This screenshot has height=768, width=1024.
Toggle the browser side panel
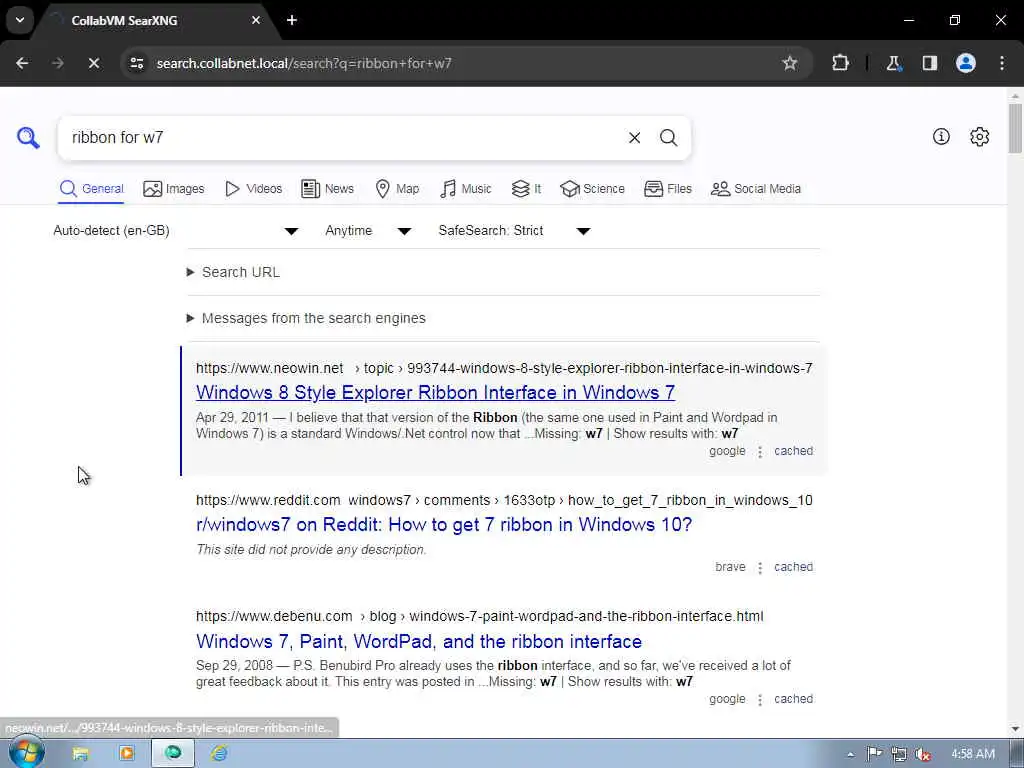click(x=929, y=63)
